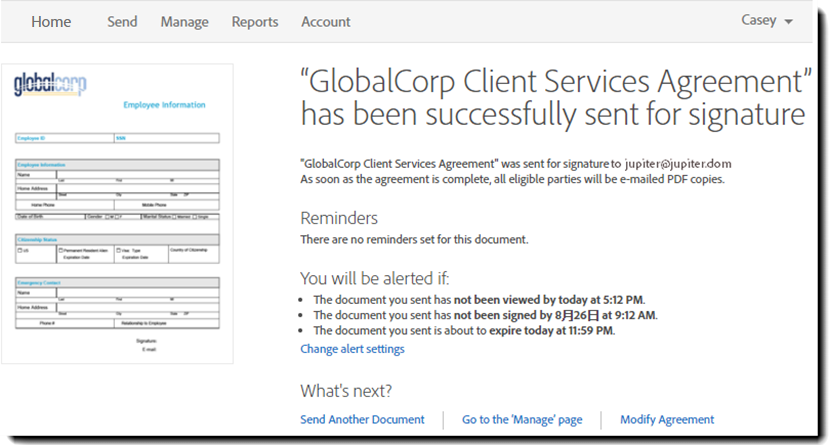Open the Send menu

point(122,22)
